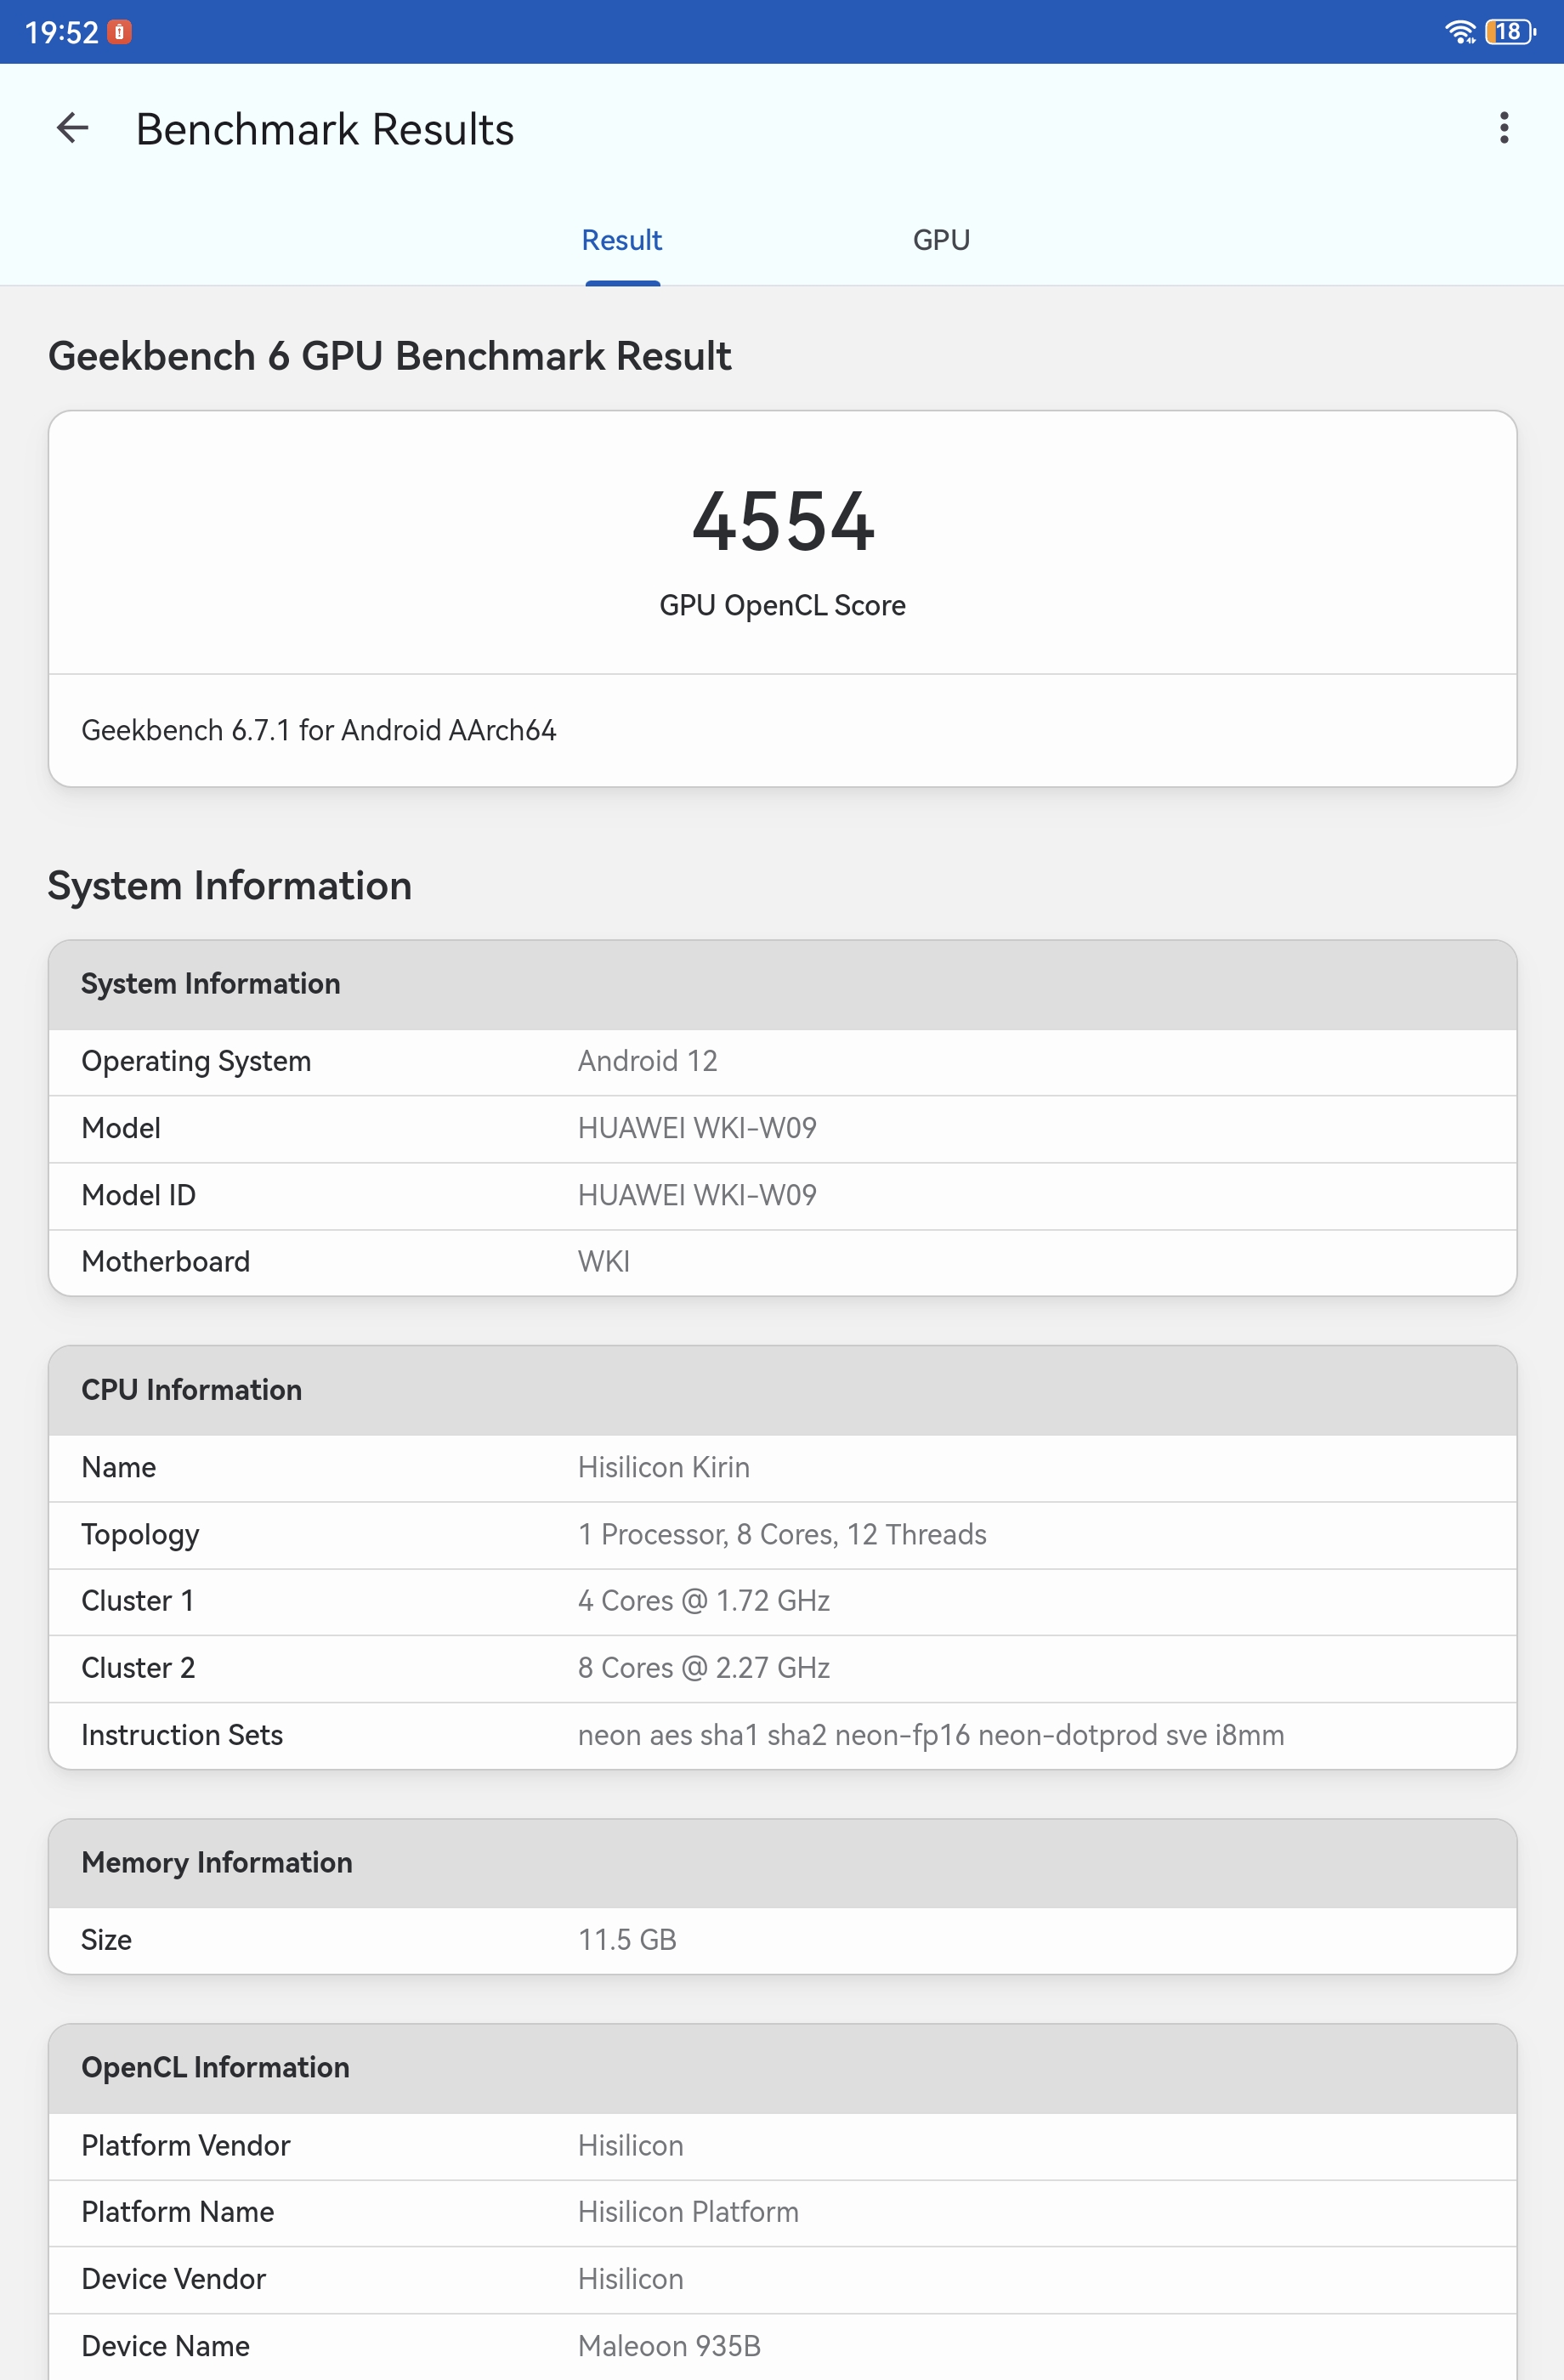Image resolution: width=1564 pixels, height=2380 pixels.
Task: Open the three-dot overflow menu
Action: tap(1503, 128)
